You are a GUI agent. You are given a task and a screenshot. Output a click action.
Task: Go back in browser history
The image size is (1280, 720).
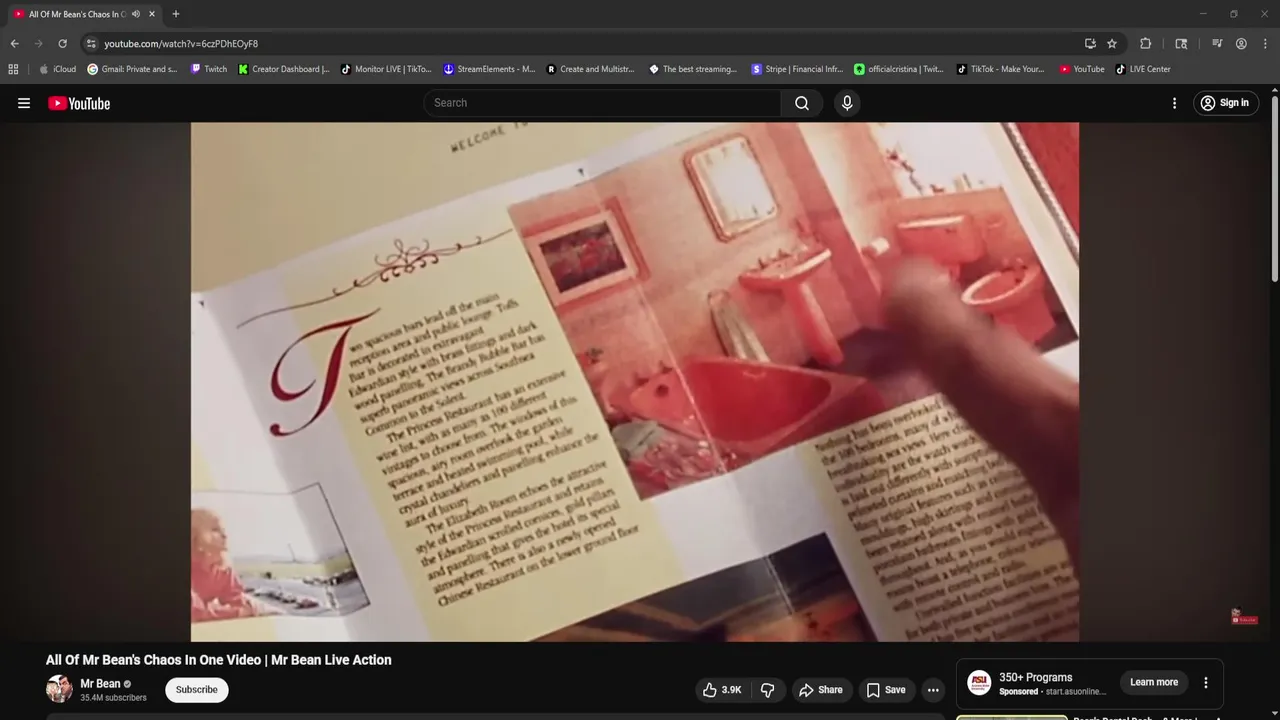coord(14,44)
